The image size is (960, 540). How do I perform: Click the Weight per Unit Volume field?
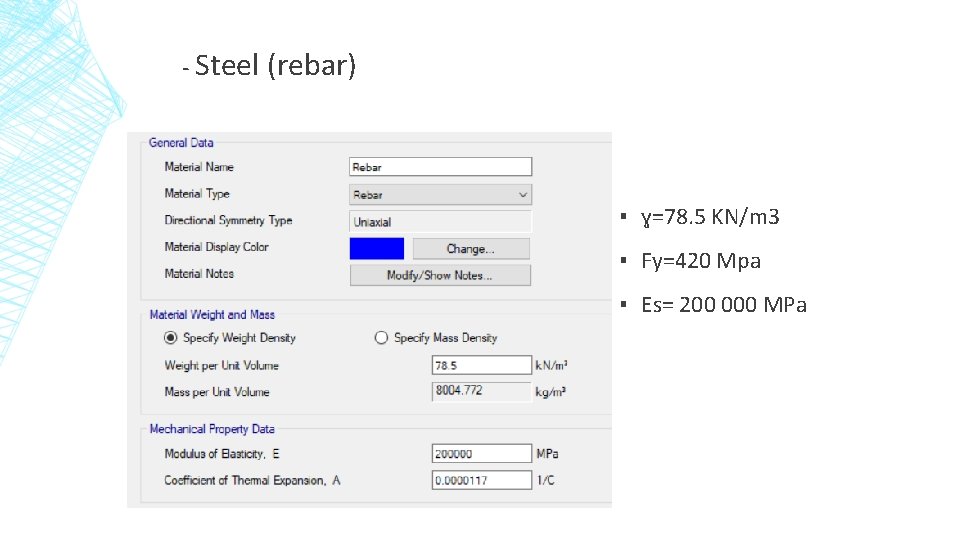click(481, 365)
